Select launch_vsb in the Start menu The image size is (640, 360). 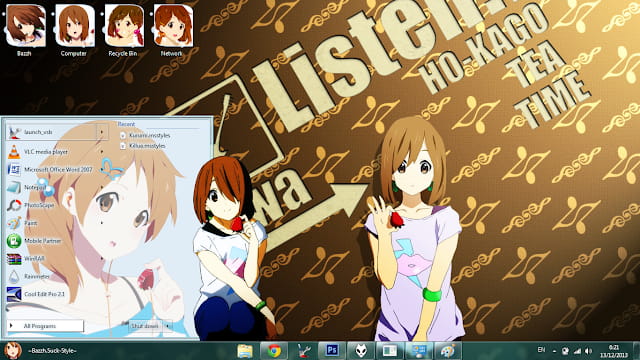coord(51,132)
